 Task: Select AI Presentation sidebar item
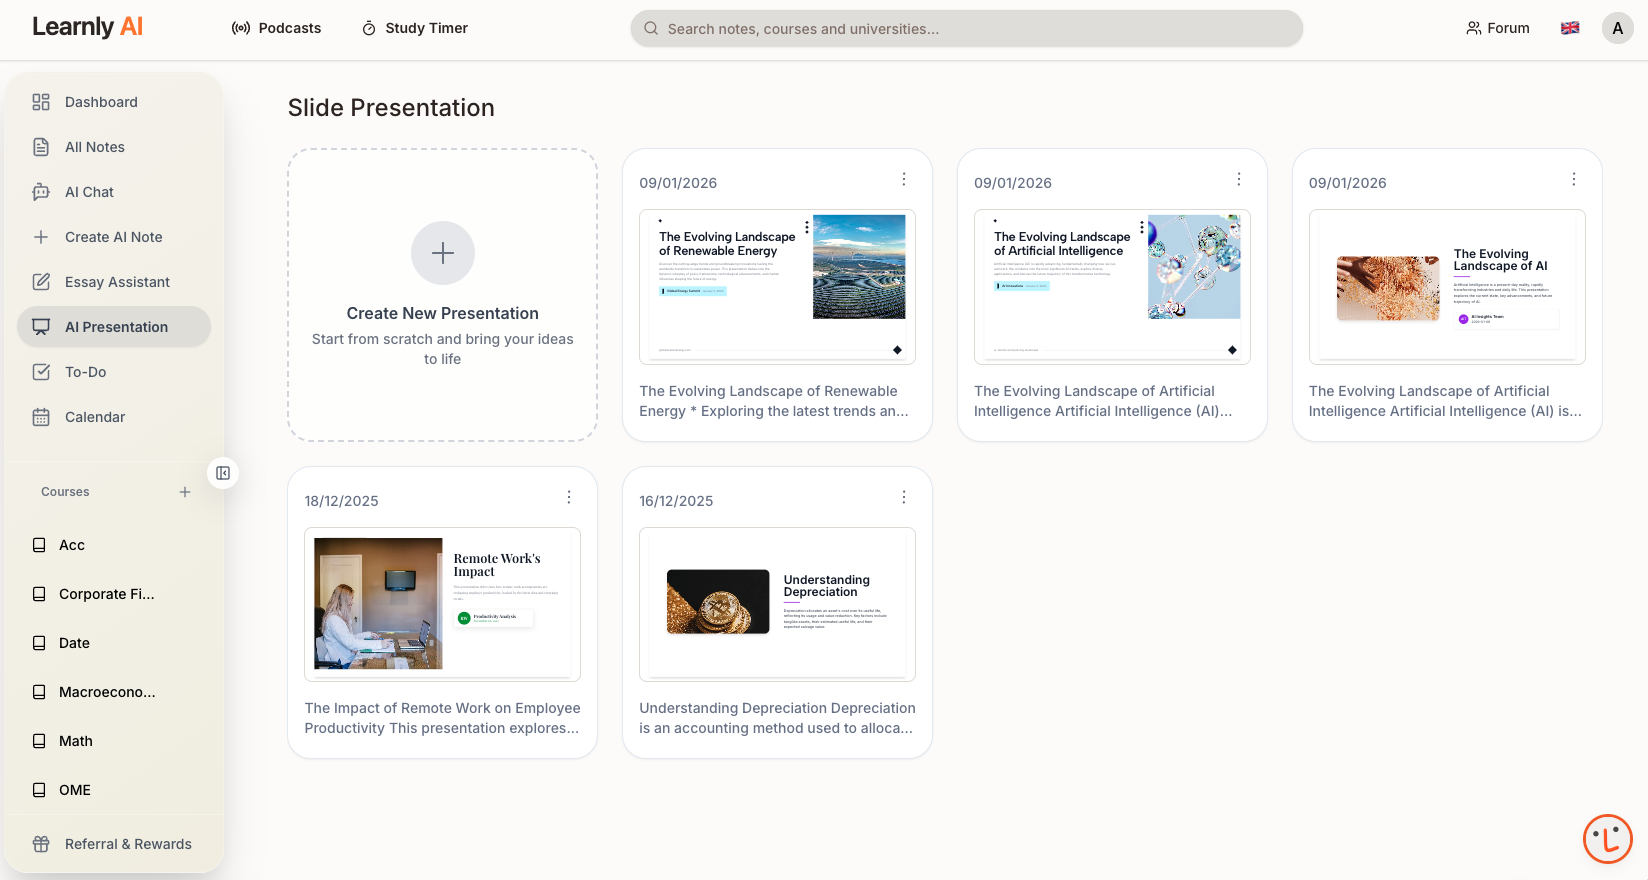114,327
